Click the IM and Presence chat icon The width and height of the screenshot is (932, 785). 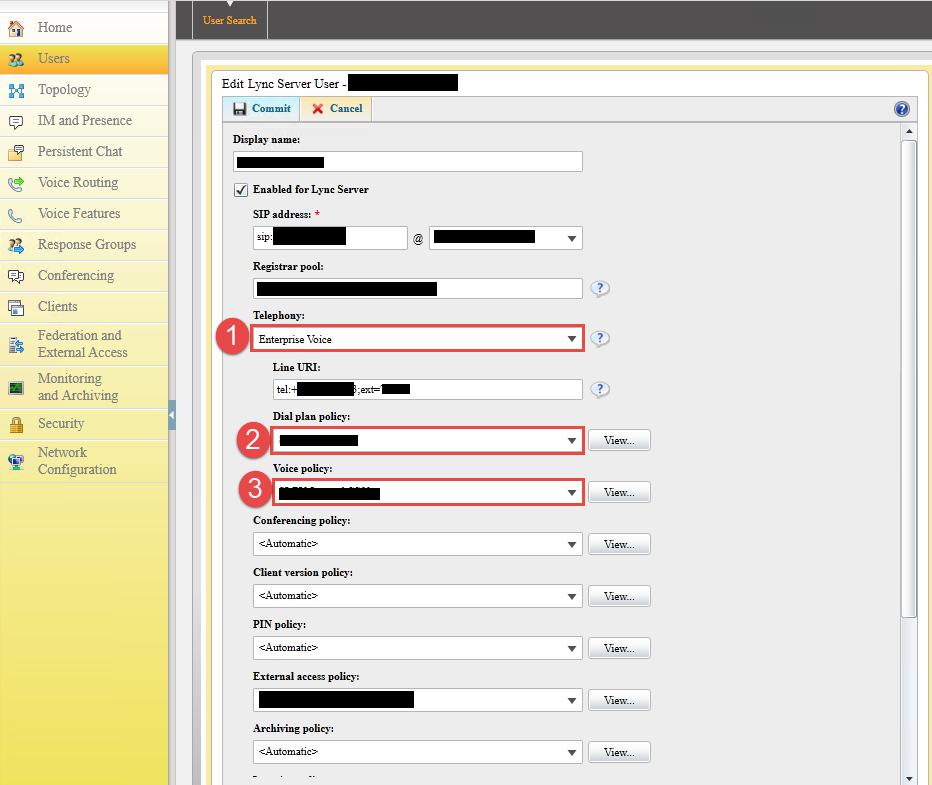pos(16,122)
